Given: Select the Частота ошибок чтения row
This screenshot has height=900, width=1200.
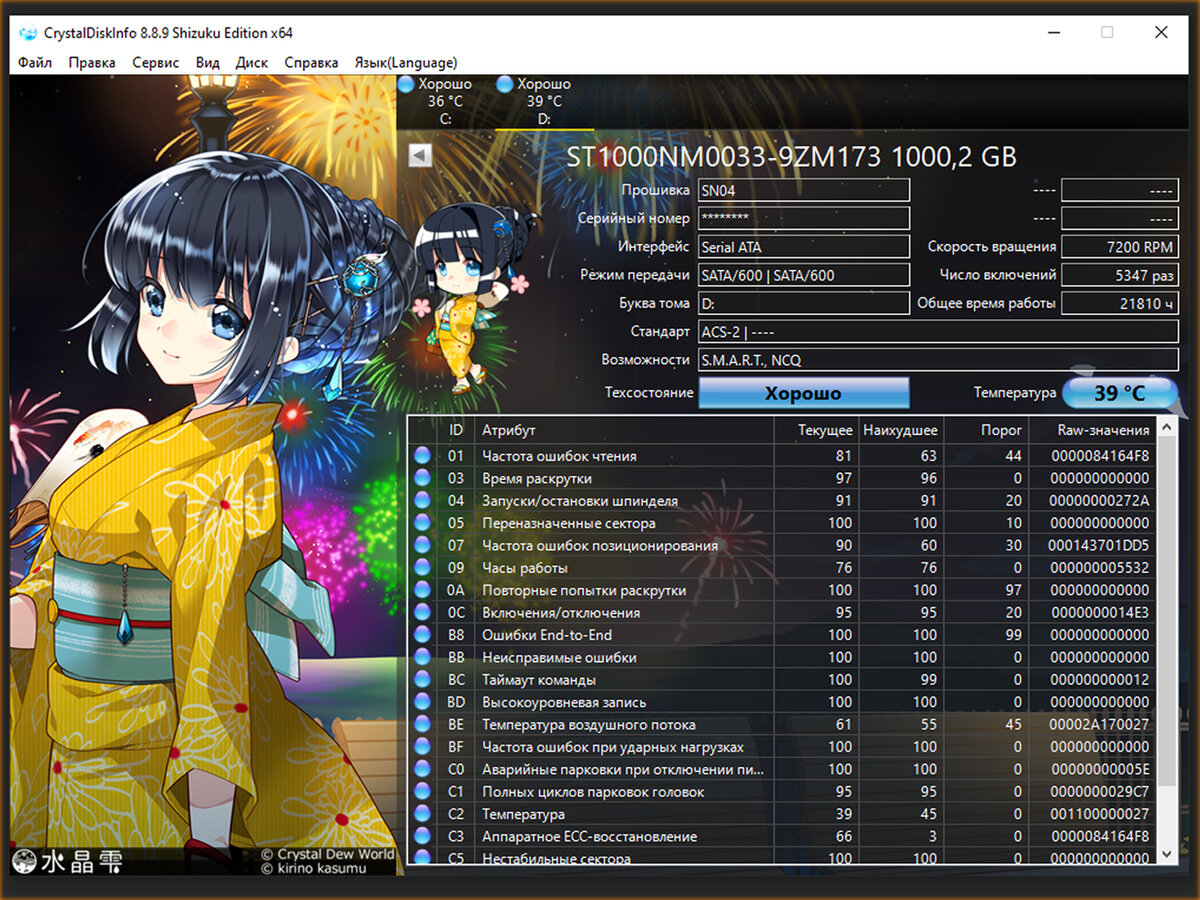Looking at the screenshot, I should [782, 456].
